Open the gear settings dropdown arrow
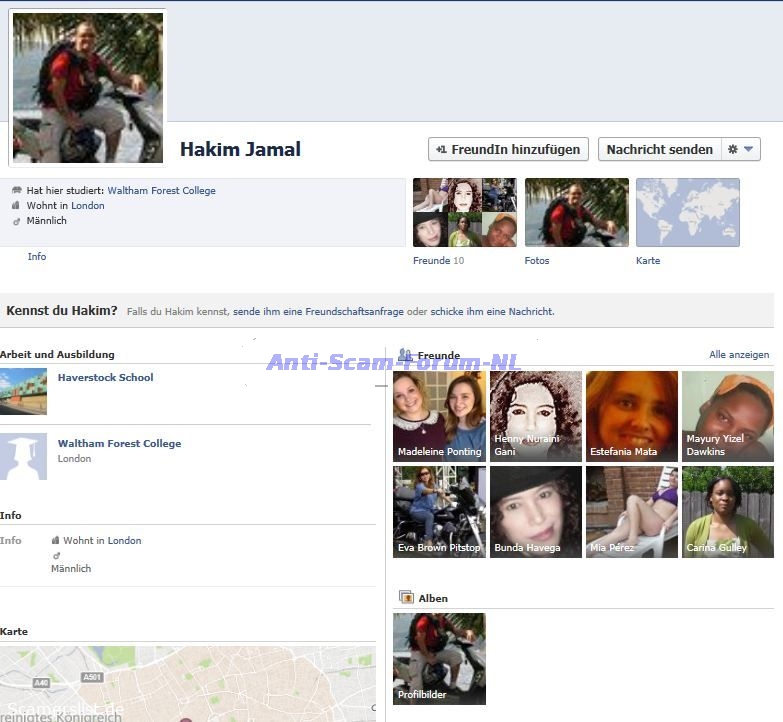Viewport: 783px width, 722px height. pyautogui.click(x=741, y=149)
